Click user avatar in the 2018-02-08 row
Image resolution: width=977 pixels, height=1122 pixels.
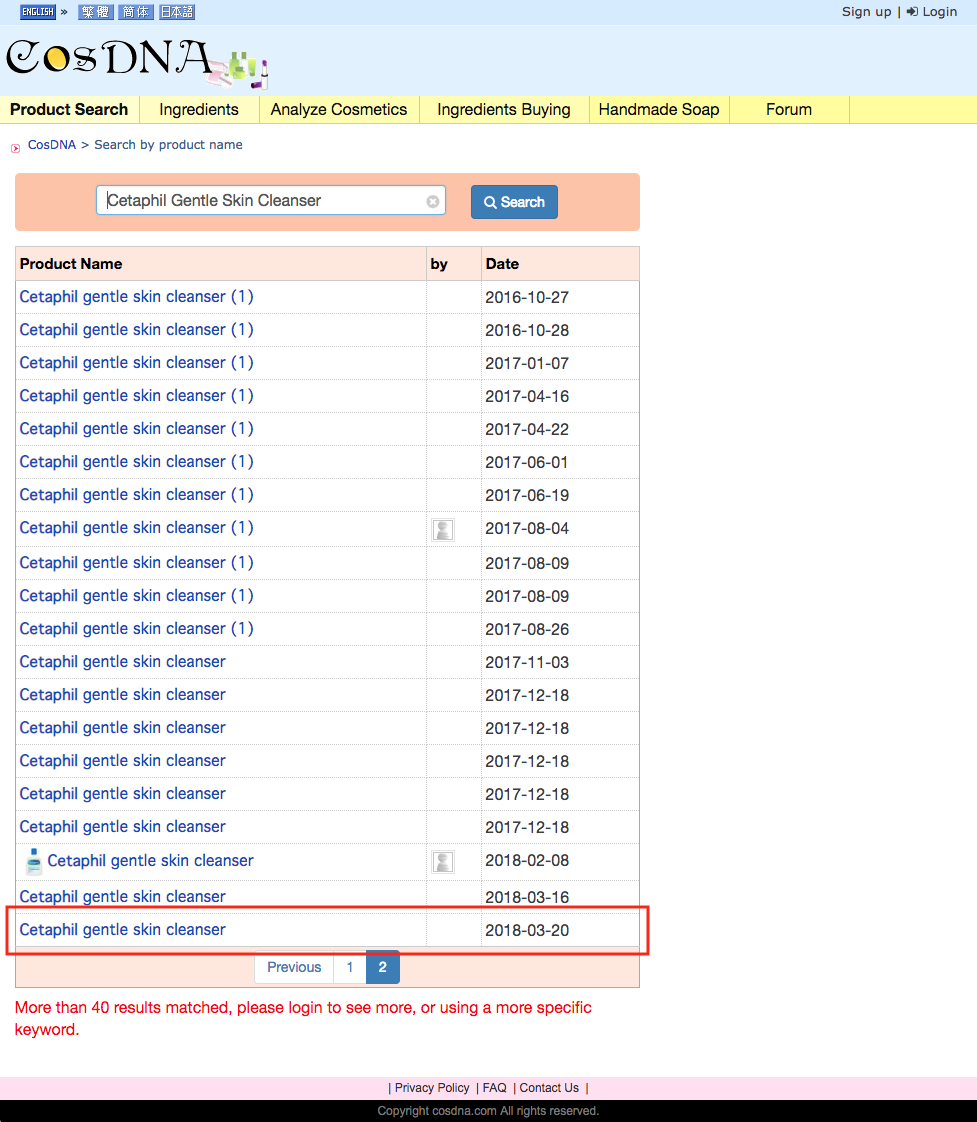(443, 862)
